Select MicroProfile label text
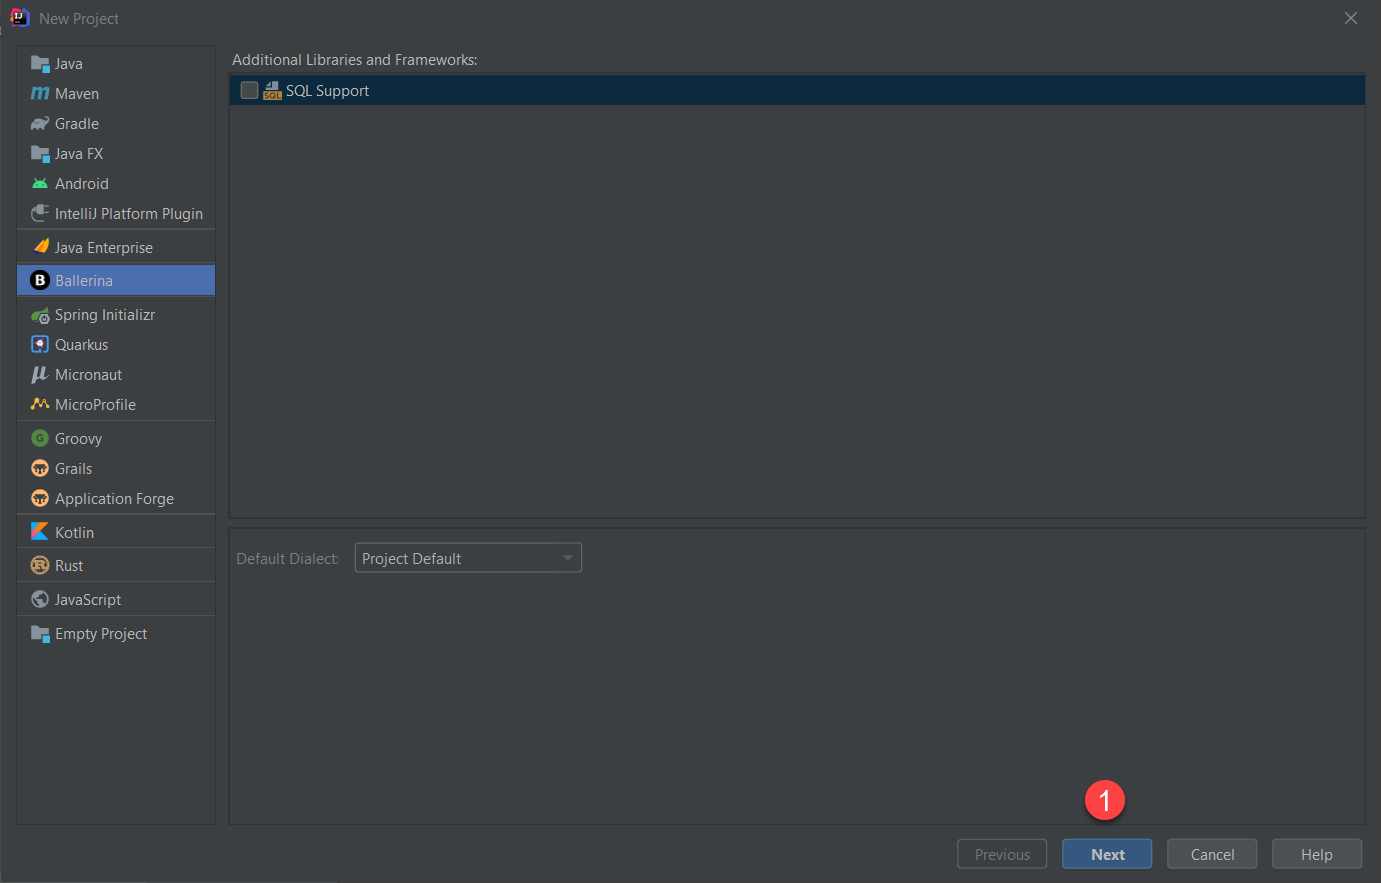1381x883 pixels. point(96,405)
